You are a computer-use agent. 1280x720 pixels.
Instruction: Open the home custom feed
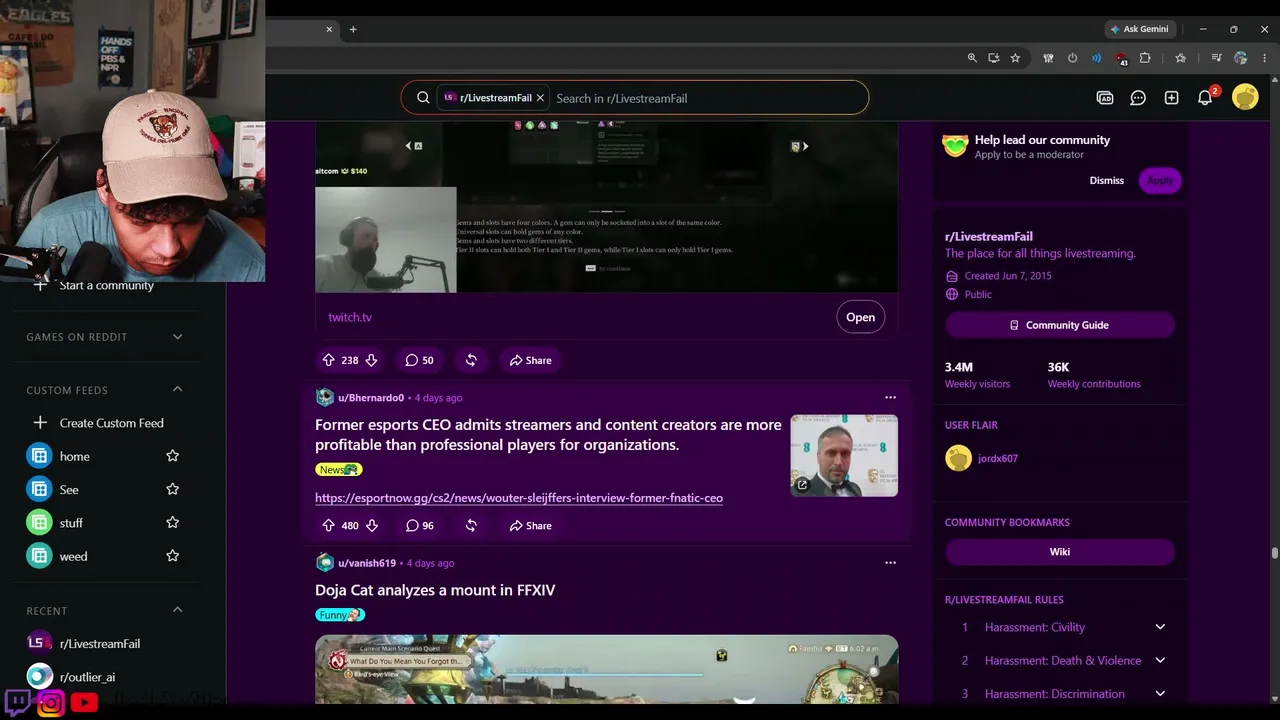[x=74, y=456]
